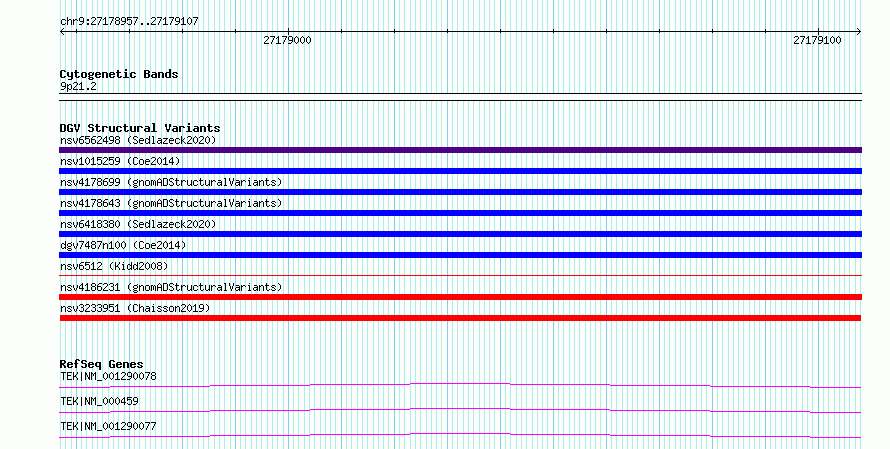Click the blue bar under dgv7487n100

pos(460,255)
